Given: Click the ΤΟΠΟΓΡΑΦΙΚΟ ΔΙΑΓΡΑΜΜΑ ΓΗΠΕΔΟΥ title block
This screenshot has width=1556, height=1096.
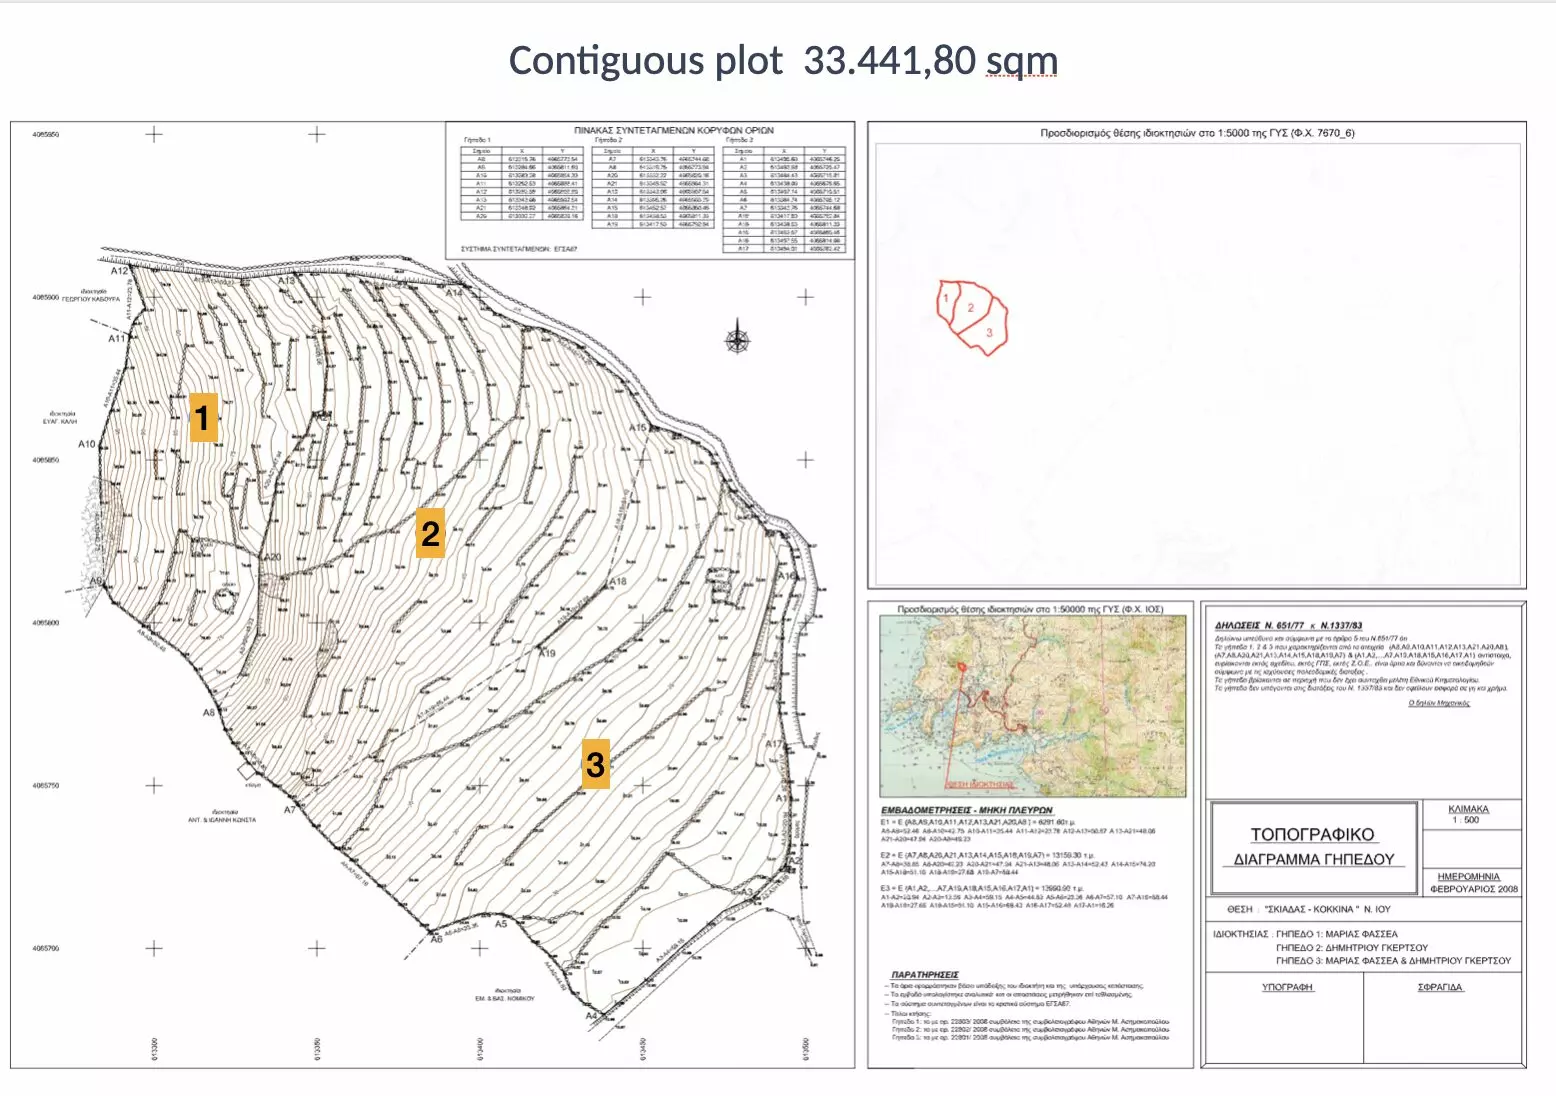Looking at the screenshot, I should (x=1312, y=846).
